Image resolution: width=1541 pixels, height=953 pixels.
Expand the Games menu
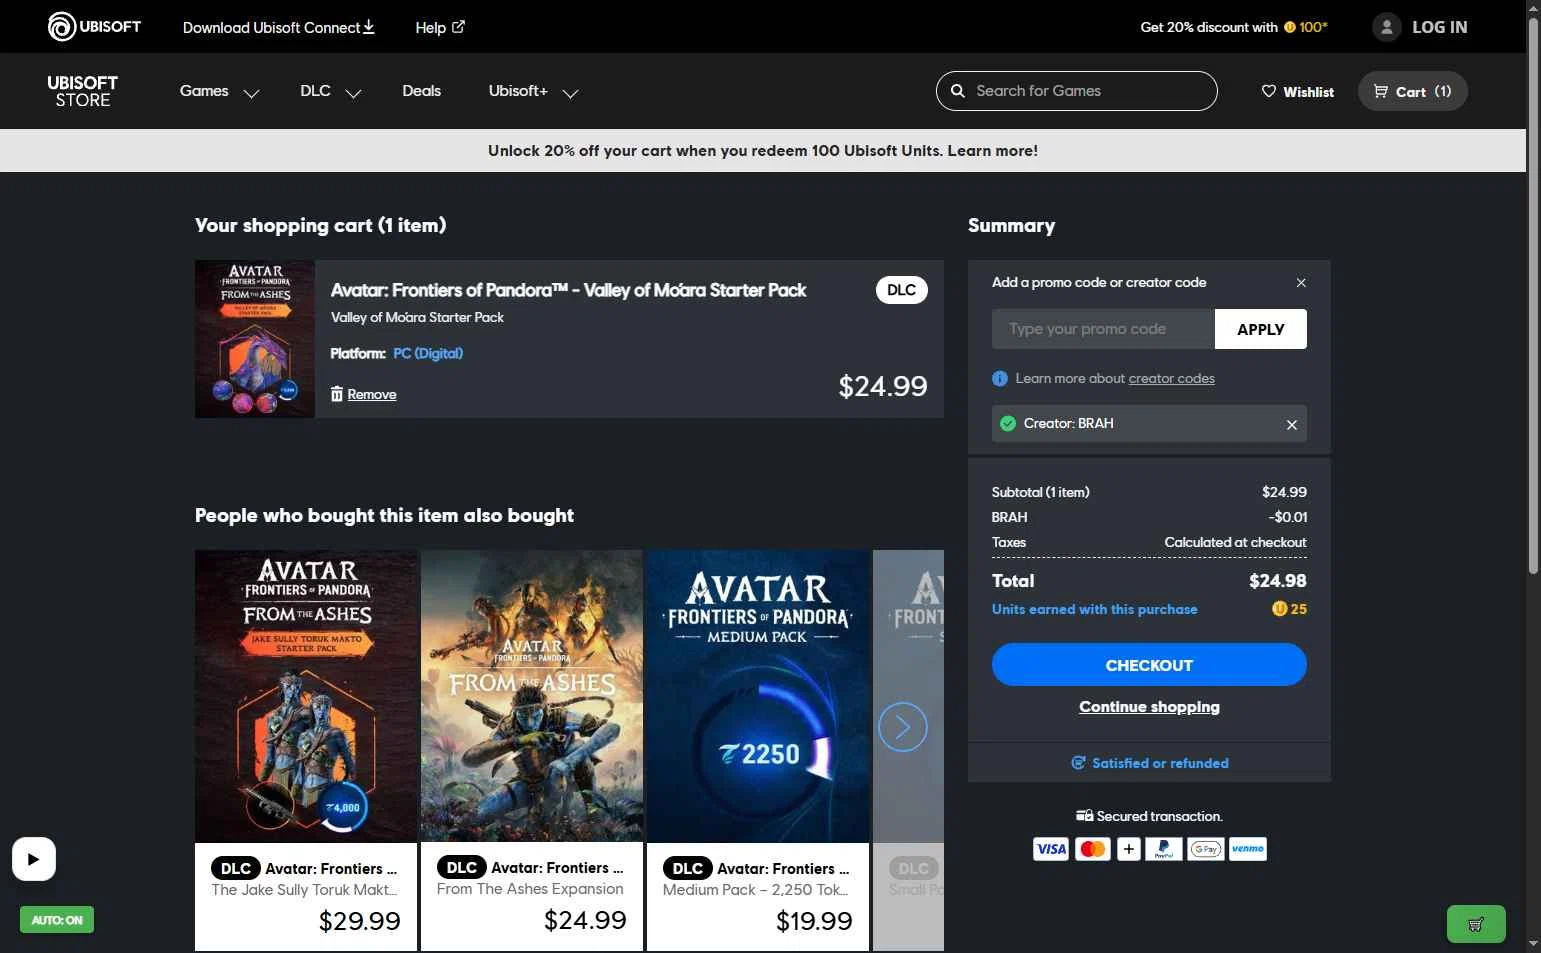click(219, 91)
